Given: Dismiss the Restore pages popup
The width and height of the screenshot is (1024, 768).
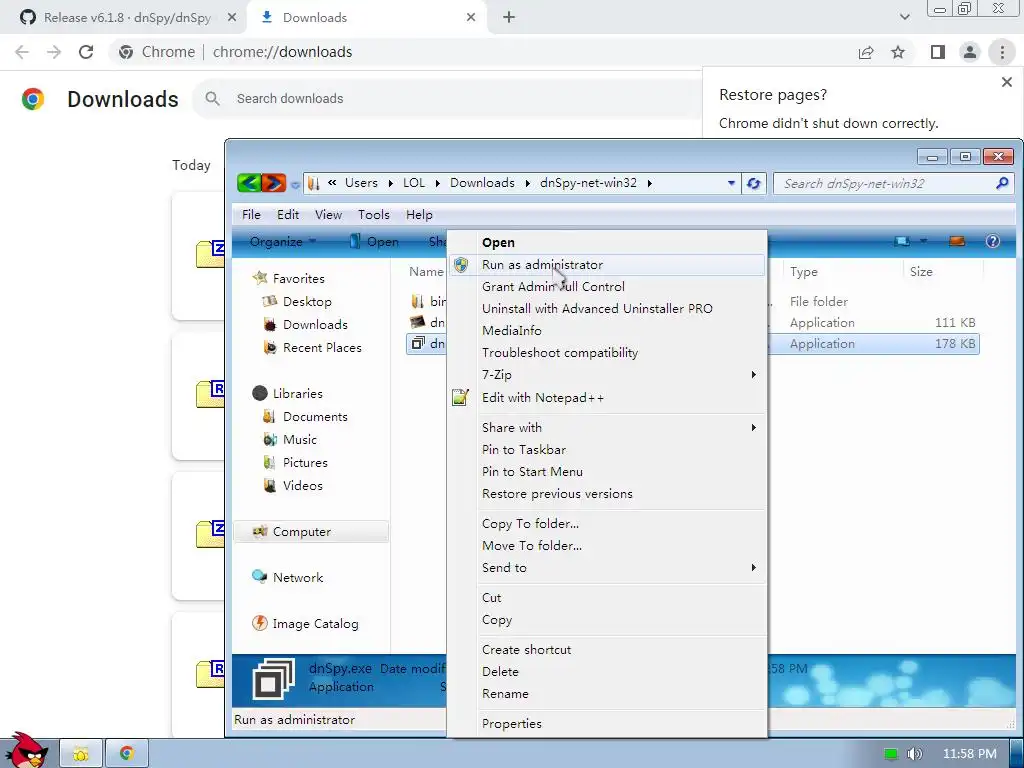Looking at the screenshot, I should coord(1006,82).
